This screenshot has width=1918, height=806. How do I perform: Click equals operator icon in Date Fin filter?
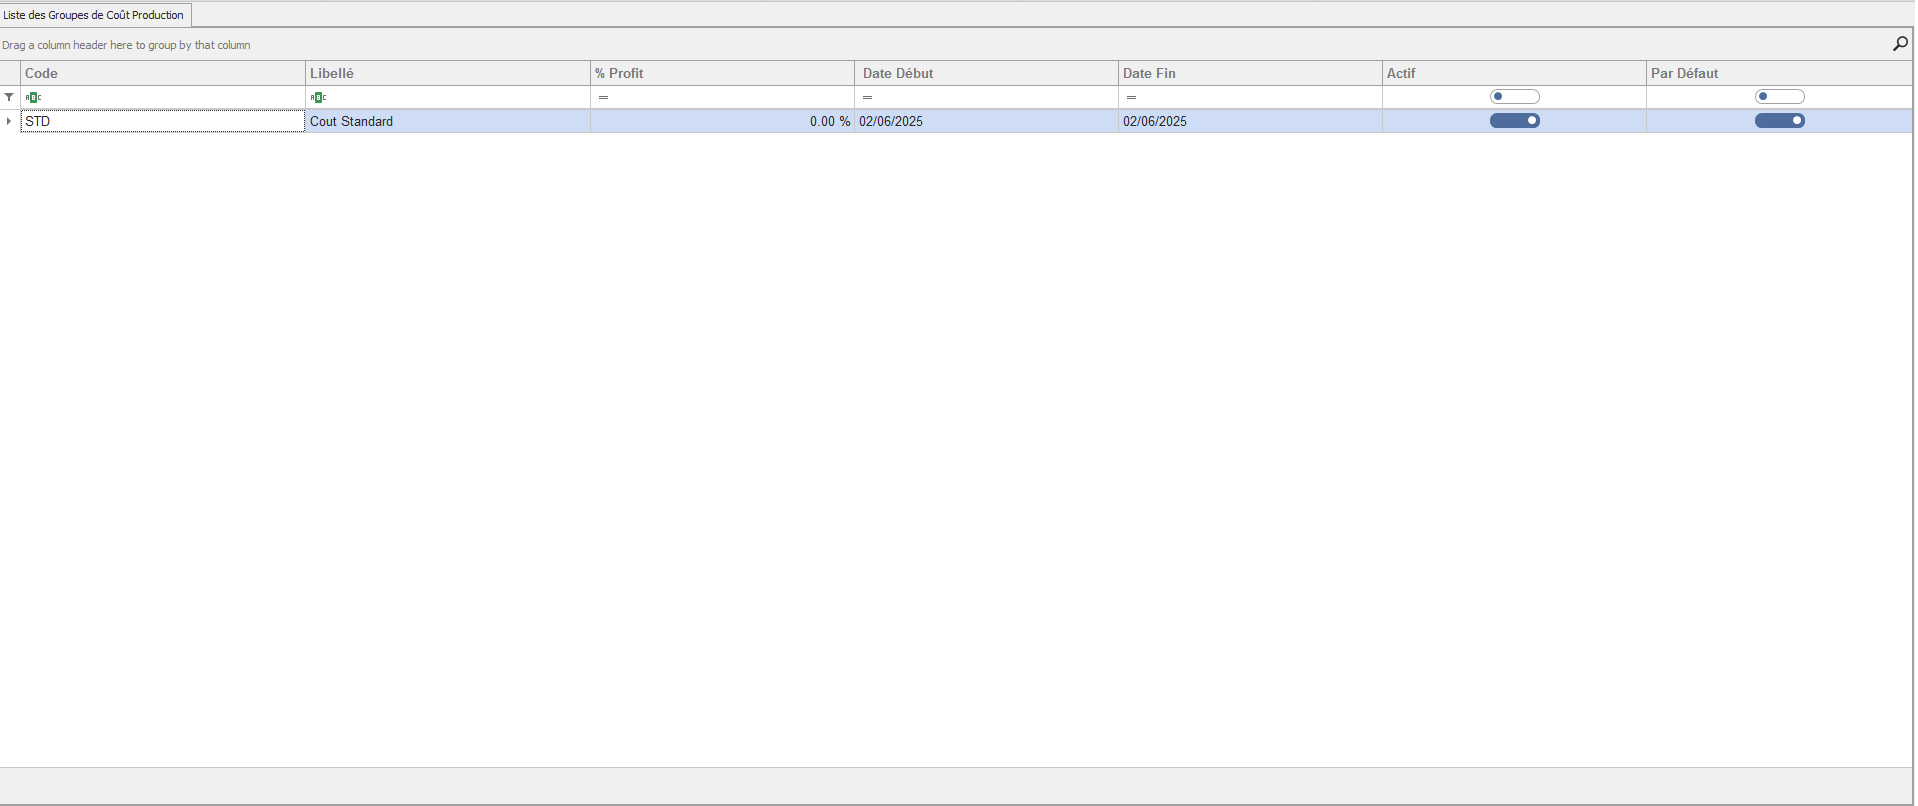pyautogui.click(x=1131, y=97)
